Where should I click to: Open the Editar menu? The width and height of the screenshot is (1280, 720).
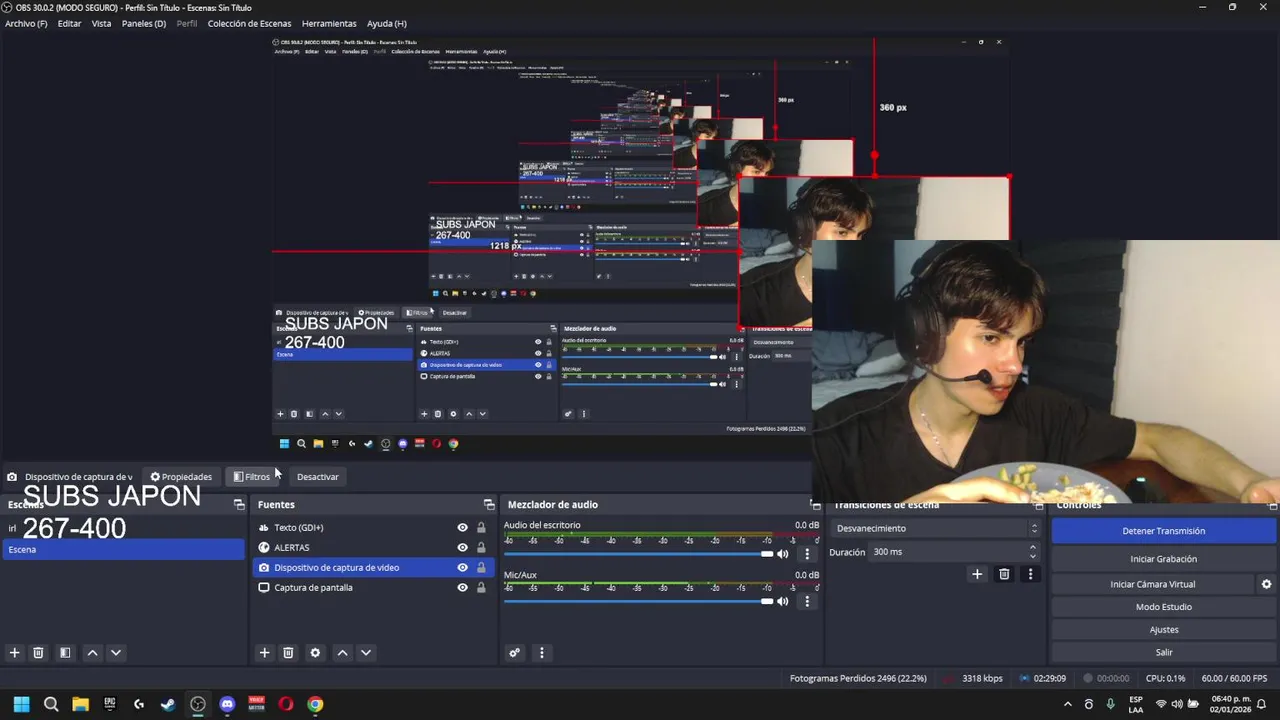click(69, 23)
